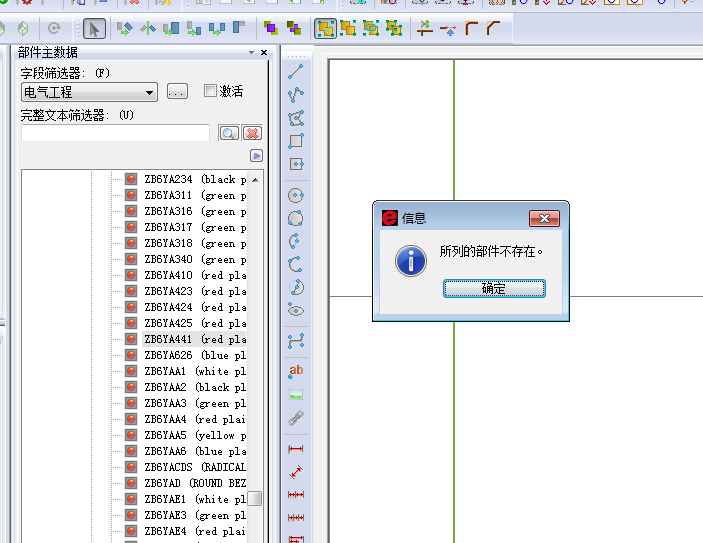Select the Arc by center tool

pos(295,241)
